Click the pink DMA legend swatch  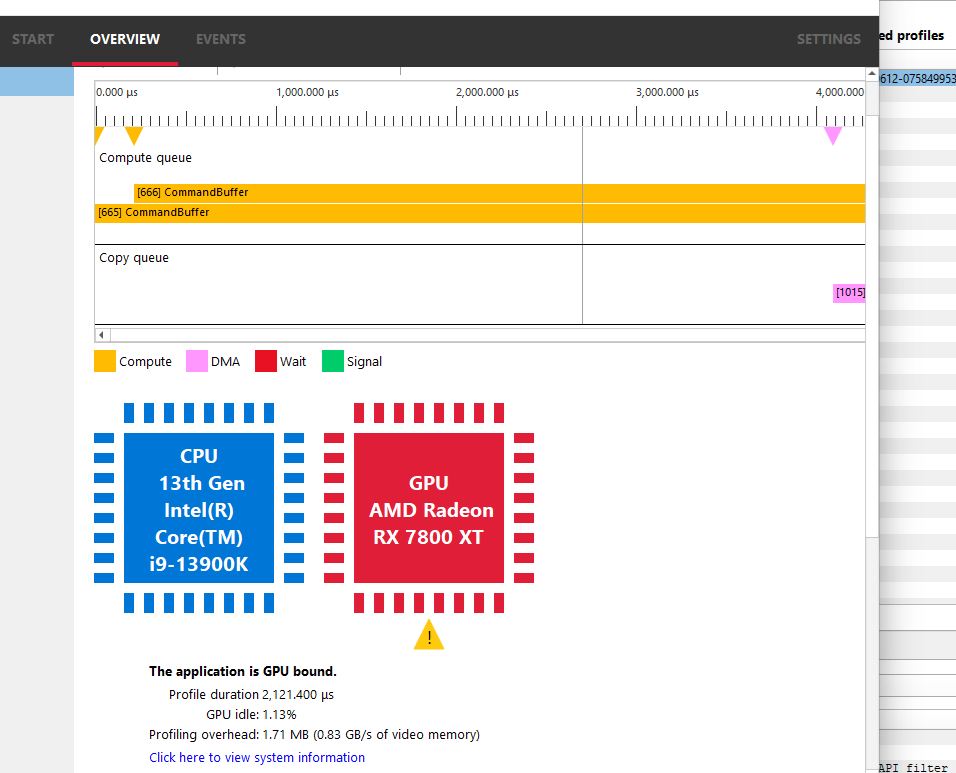pyautogui.click(x=197, y=361)
